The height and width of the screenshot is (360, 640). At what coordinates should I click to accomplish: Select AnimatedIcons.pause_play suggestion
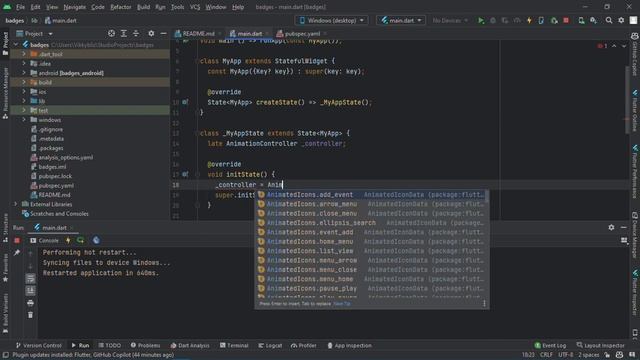(x=371, y=289)
